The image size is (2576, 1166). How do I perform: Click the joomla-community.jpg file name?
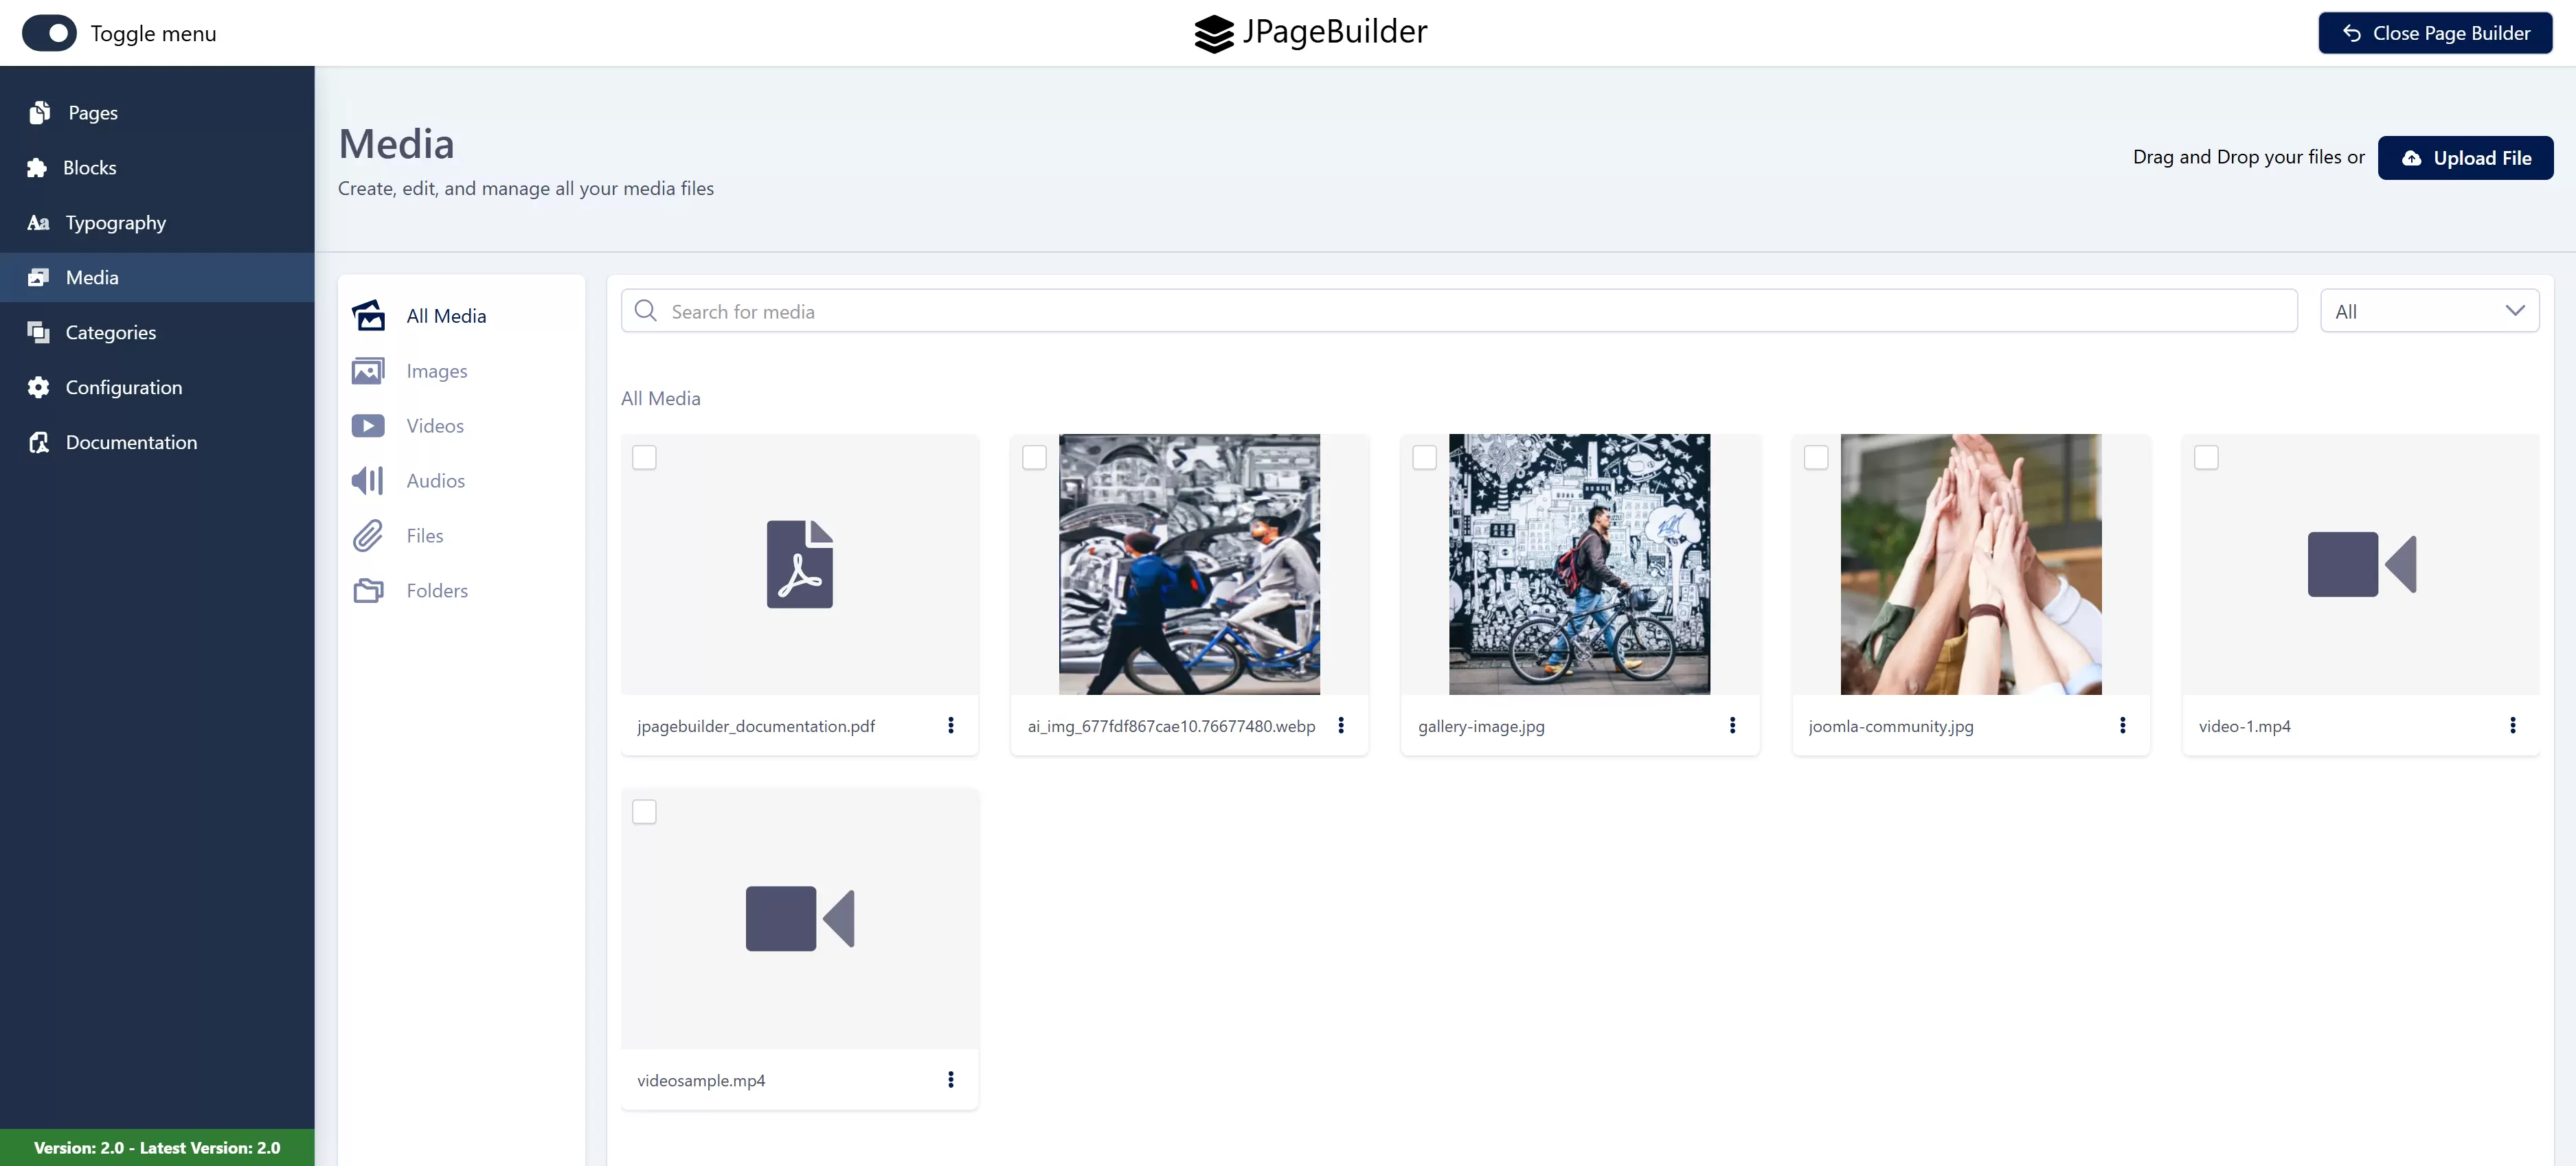click(x=1890, y=726)
